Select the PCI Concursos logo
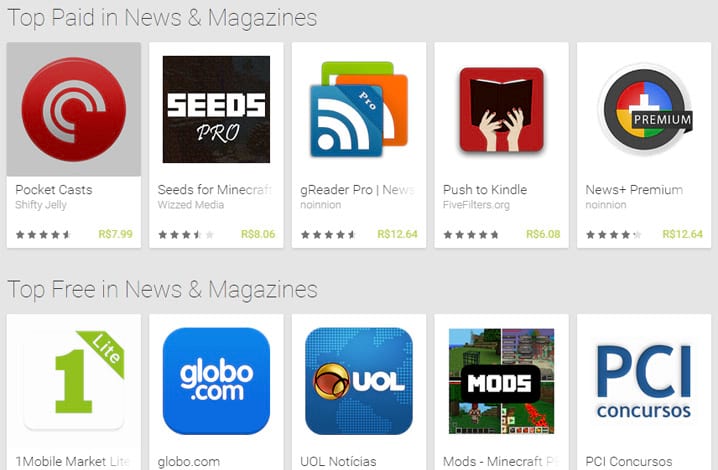This screenshot has width=718, height=470. click(644, 382)
